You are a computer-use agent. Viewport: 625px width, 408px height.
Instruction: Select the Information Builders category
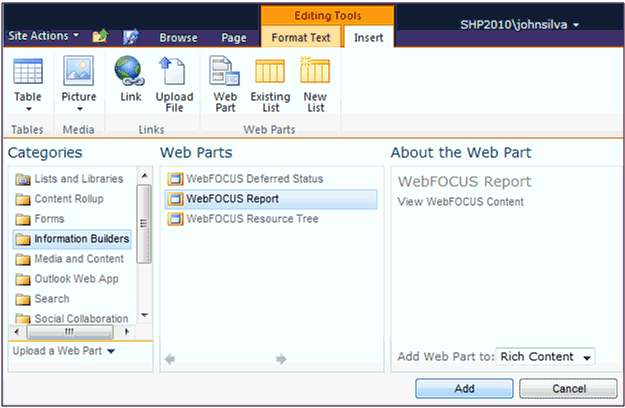point(72,239)
